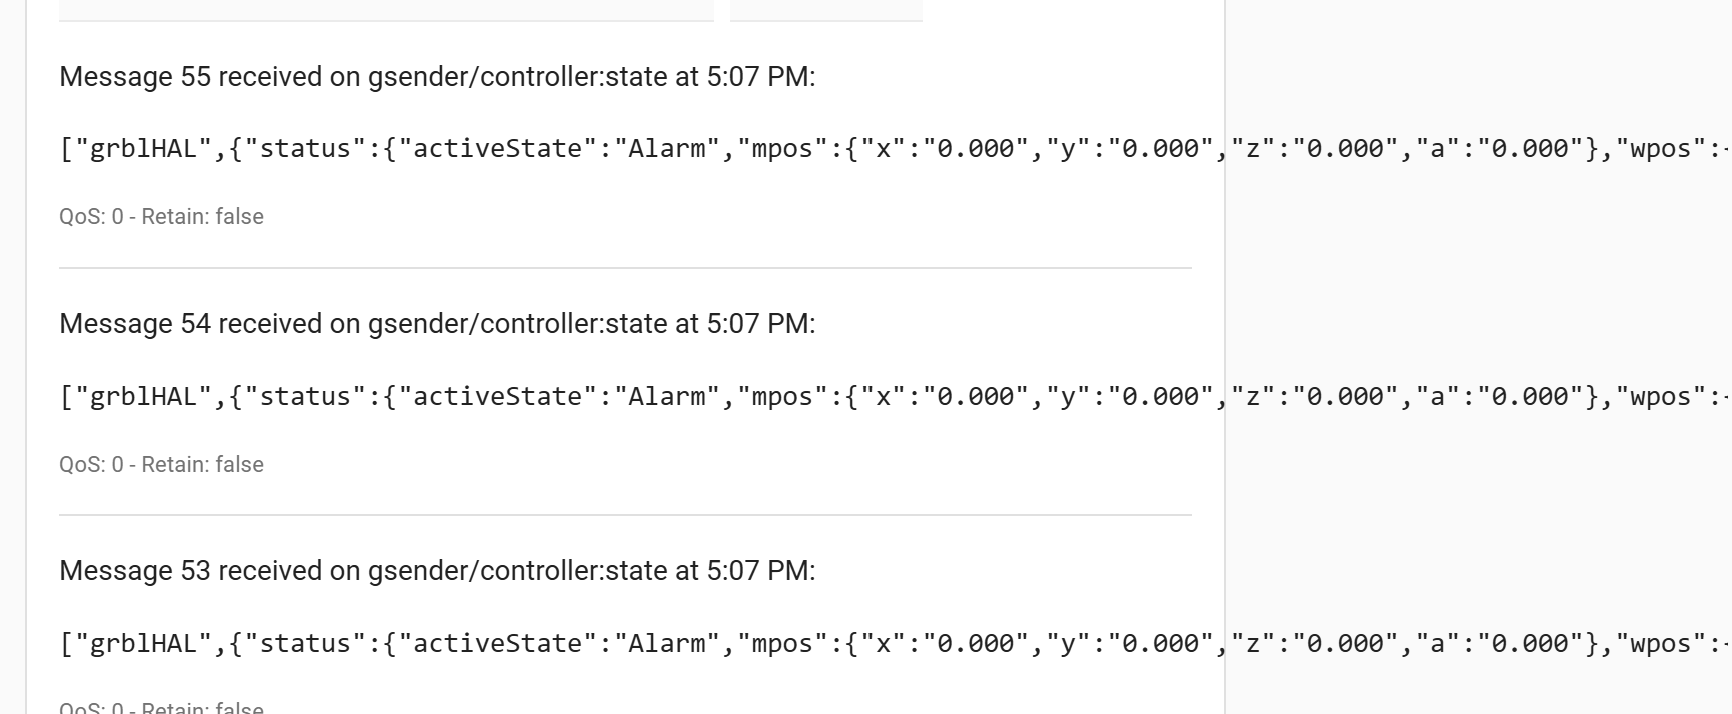The width and height of the screenshot is (1732, 714).
Task: Click the narrow input field underline at top
Action: (x=826, y=20)
